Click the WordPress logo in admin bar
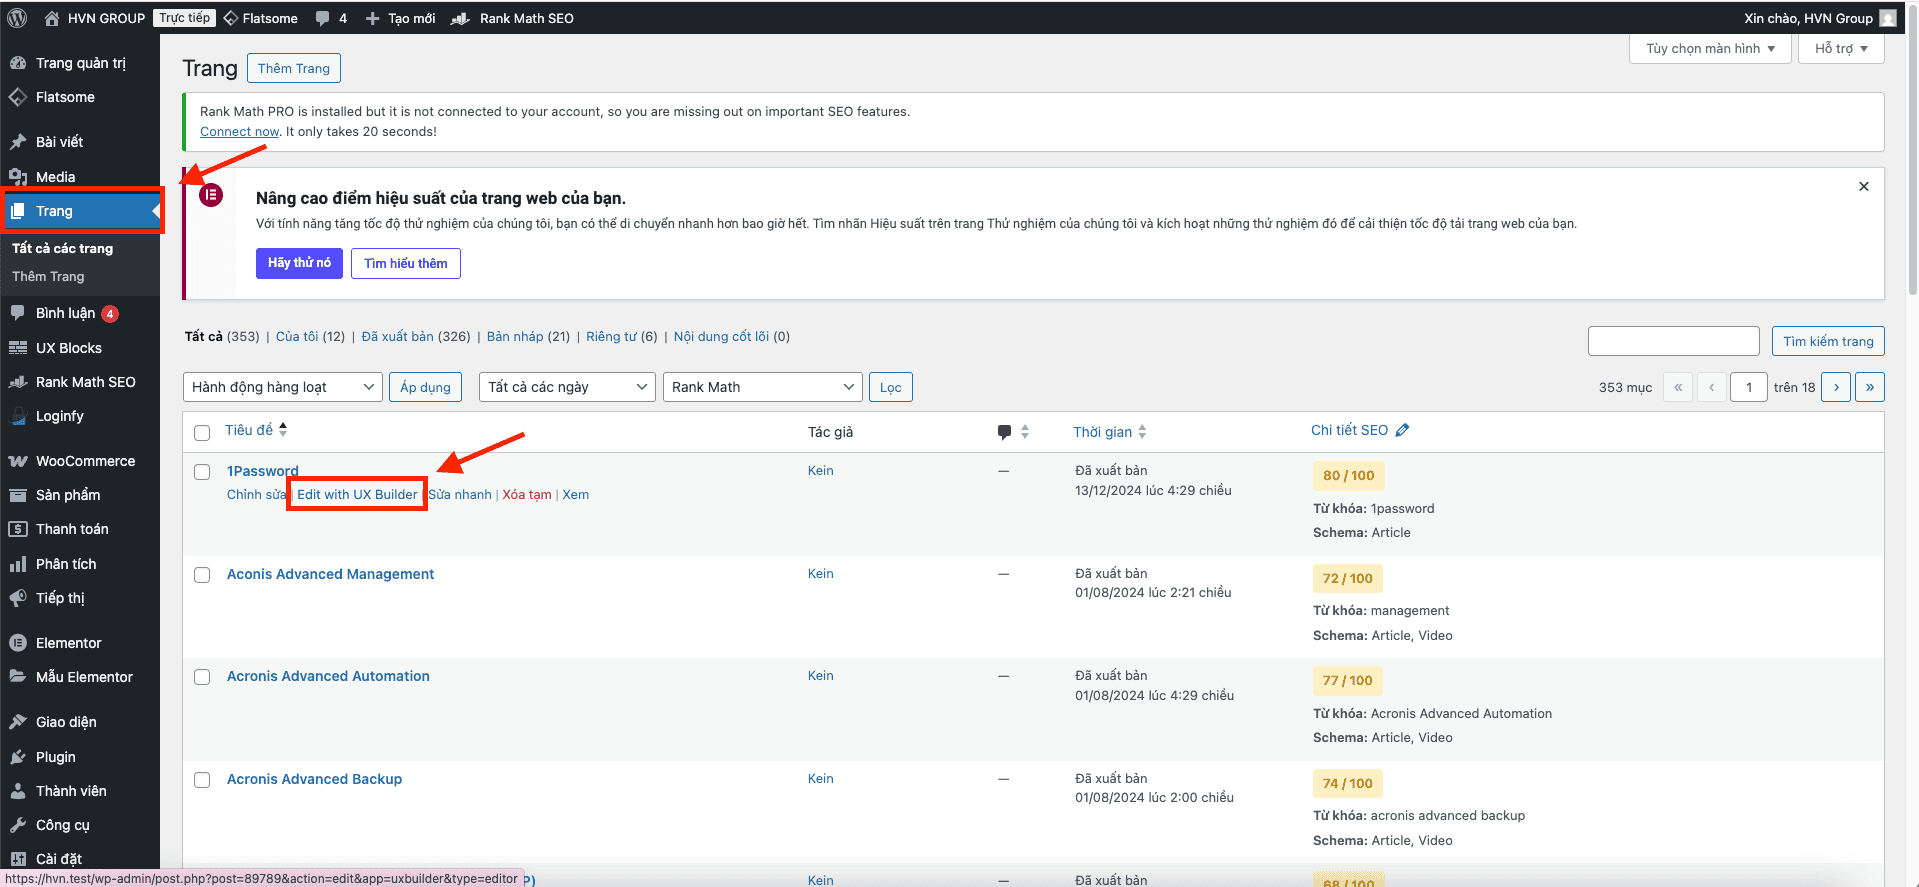Image resolution: width=1919 pixels, height=887 pixels. tap(17, 18)
